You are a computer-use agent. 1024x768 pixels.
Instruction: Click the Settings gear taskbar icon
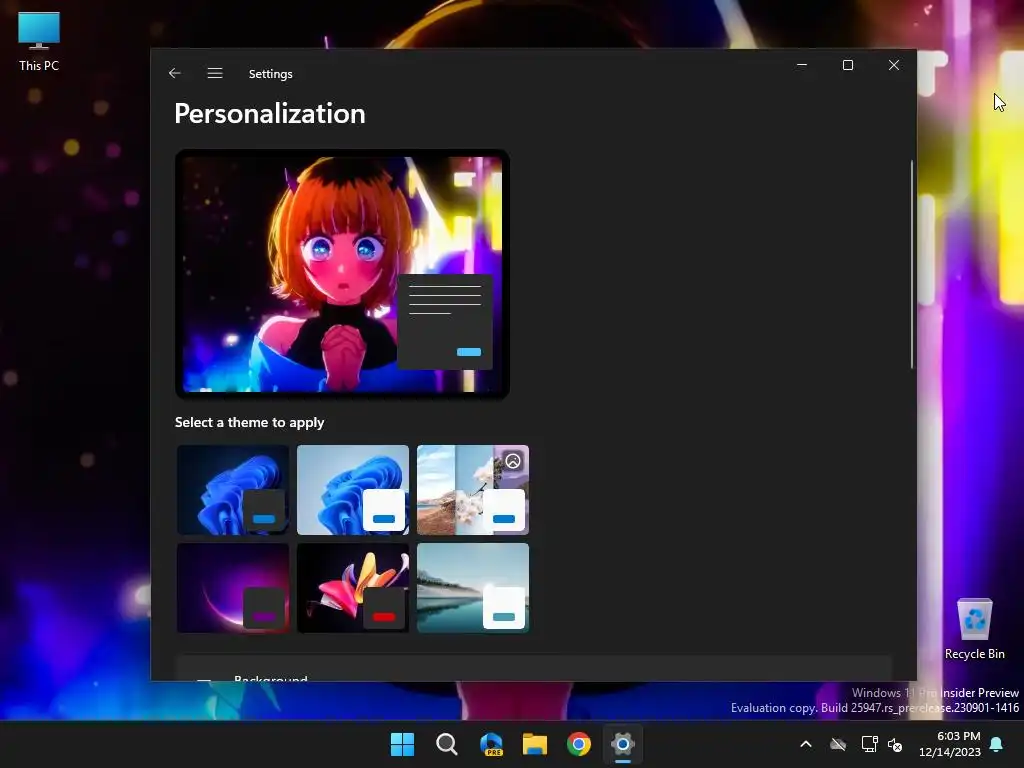point(623,744)
